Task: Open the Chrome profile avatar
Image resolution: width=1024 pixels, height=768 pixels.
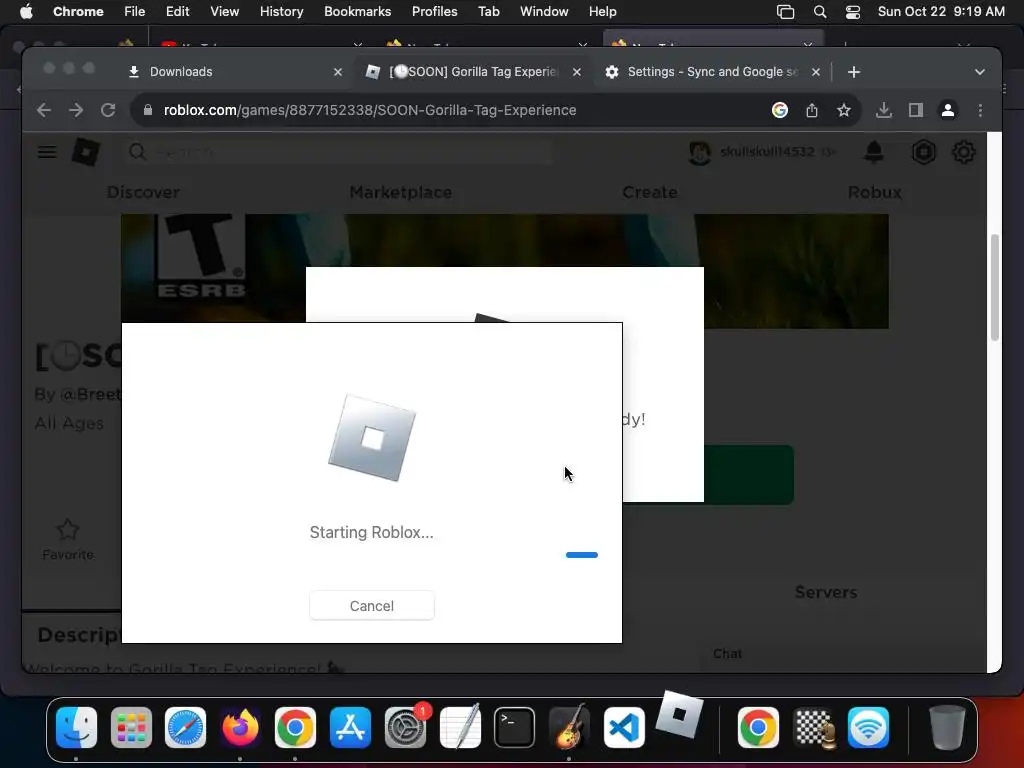Action: point(948,110)
